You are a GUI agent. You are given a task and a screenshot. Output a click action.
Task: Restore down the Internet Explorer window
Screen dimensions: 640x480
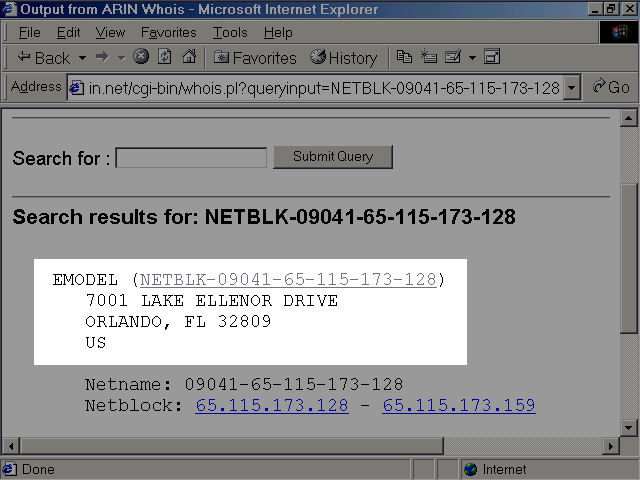pyautogui.click(x=611, y=9)
